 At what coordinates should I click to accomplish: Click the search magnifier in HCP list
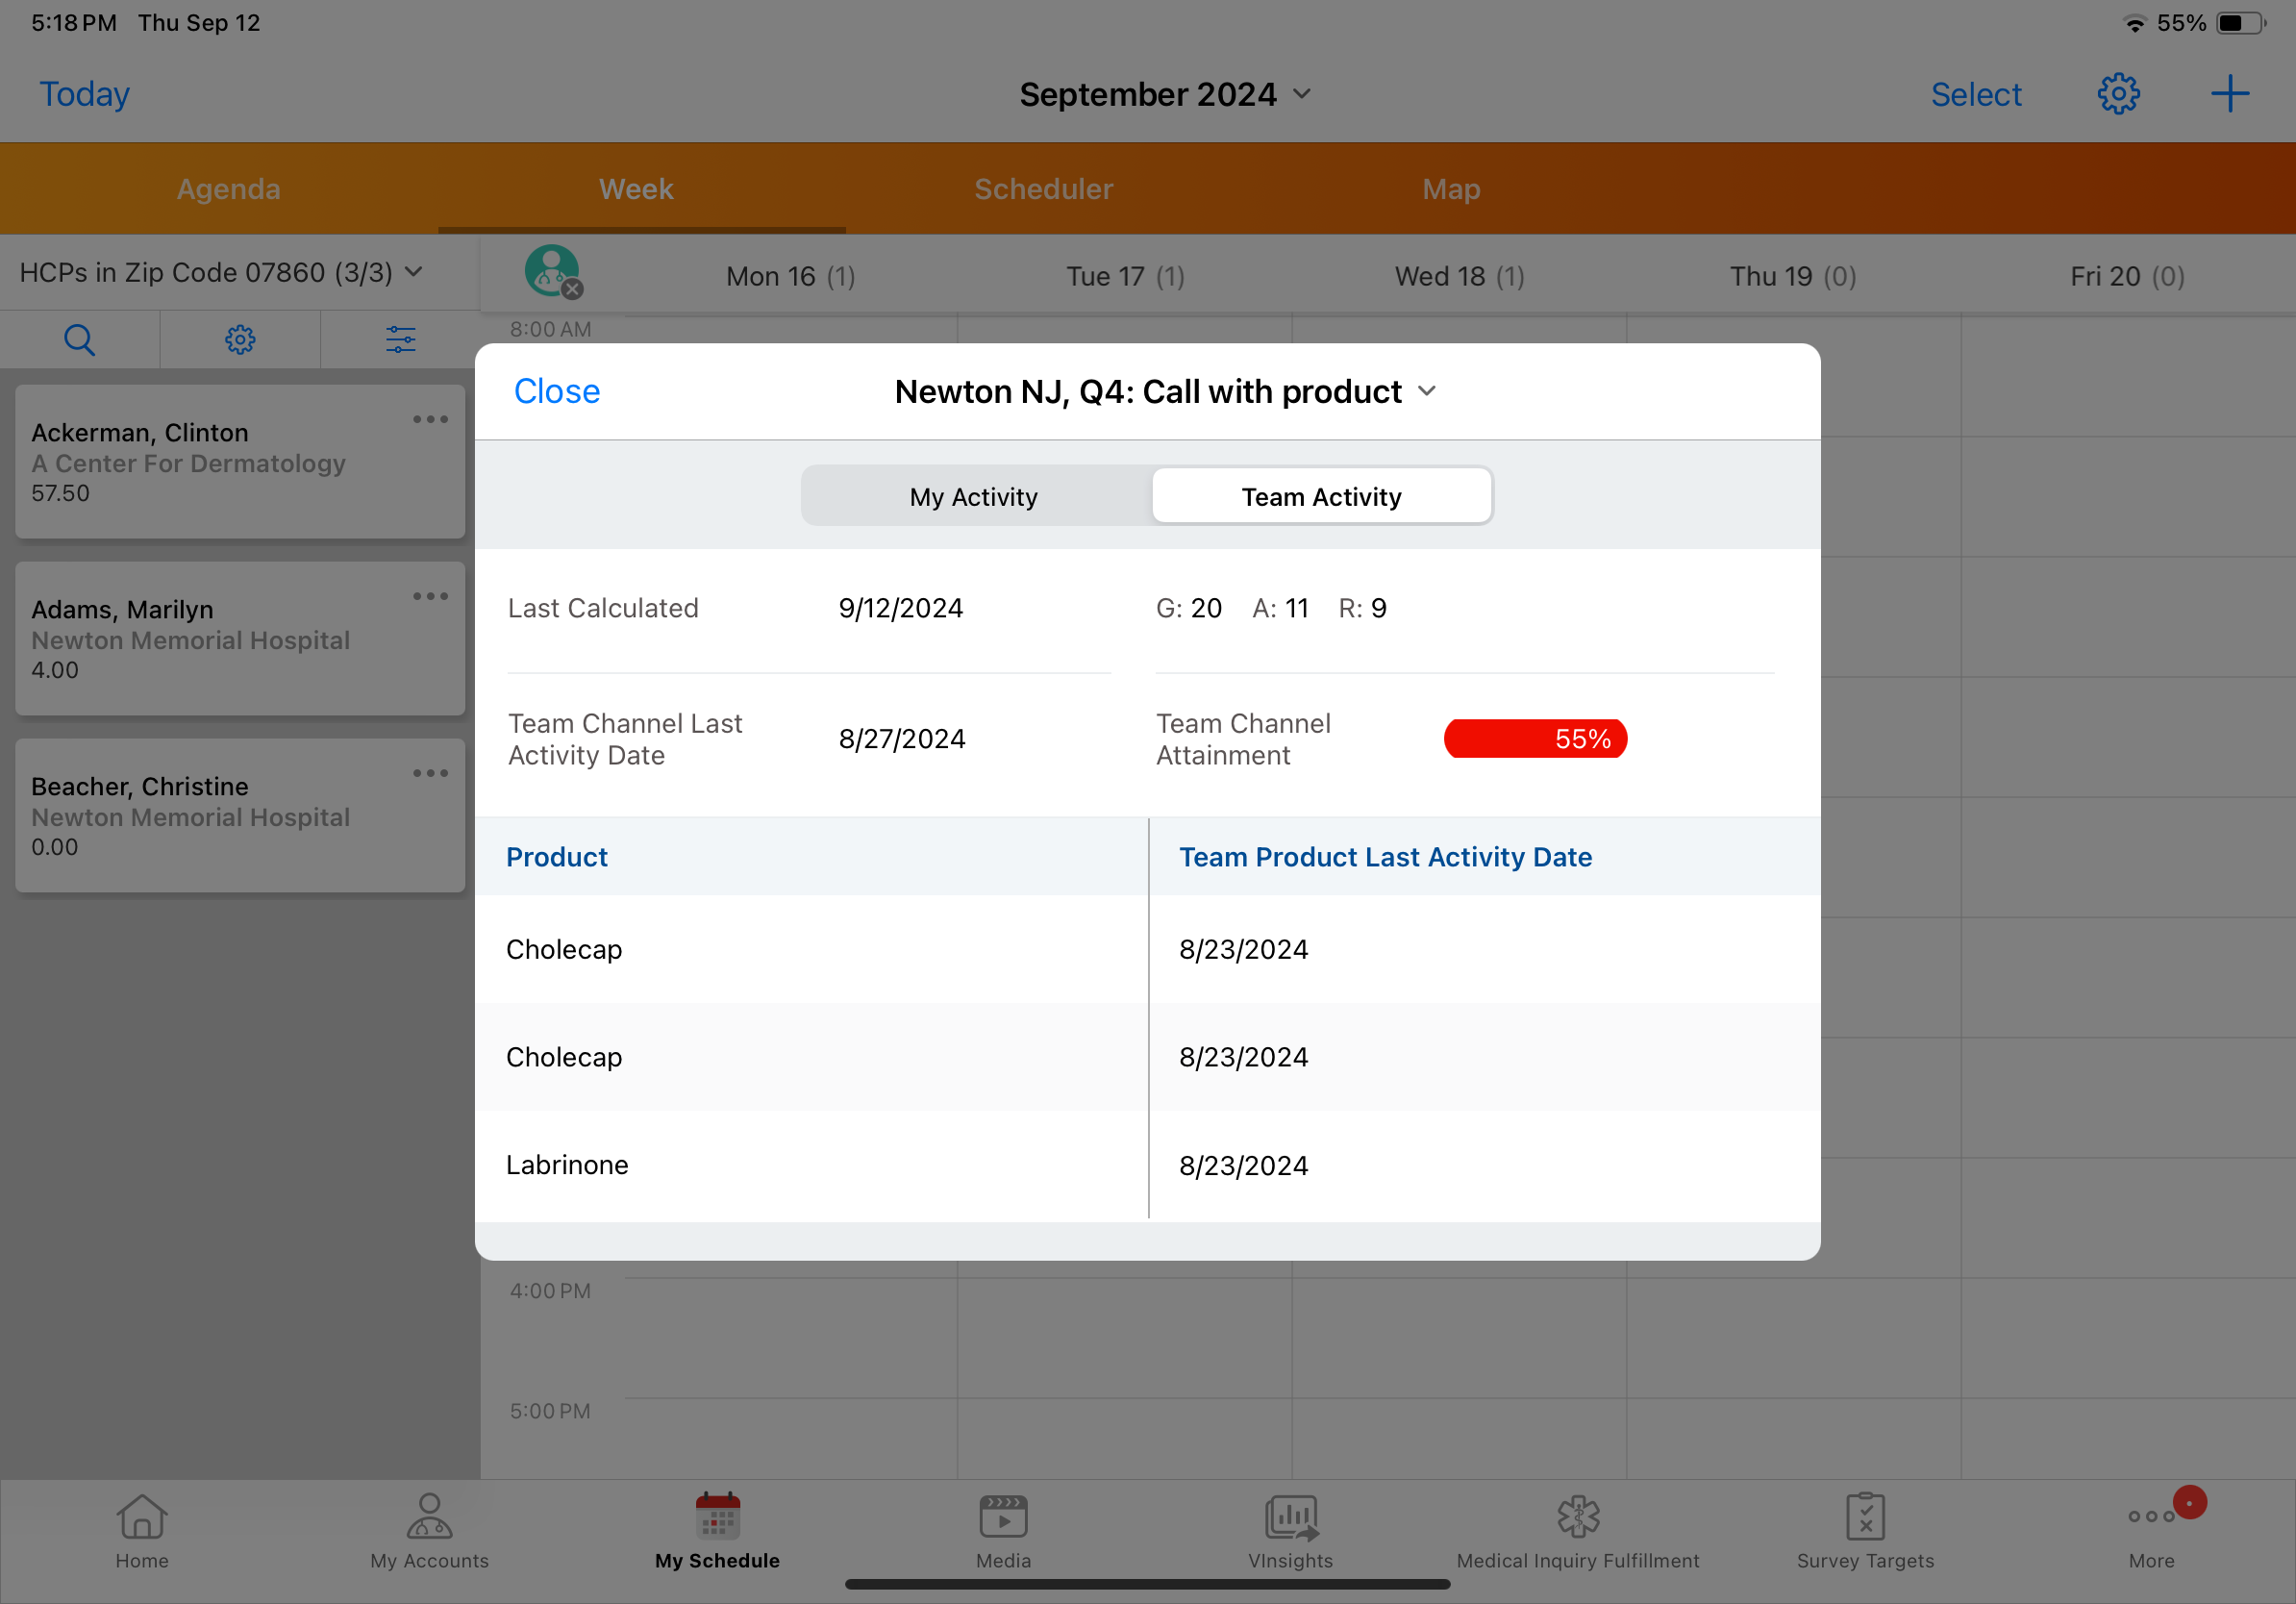[79, 340]
